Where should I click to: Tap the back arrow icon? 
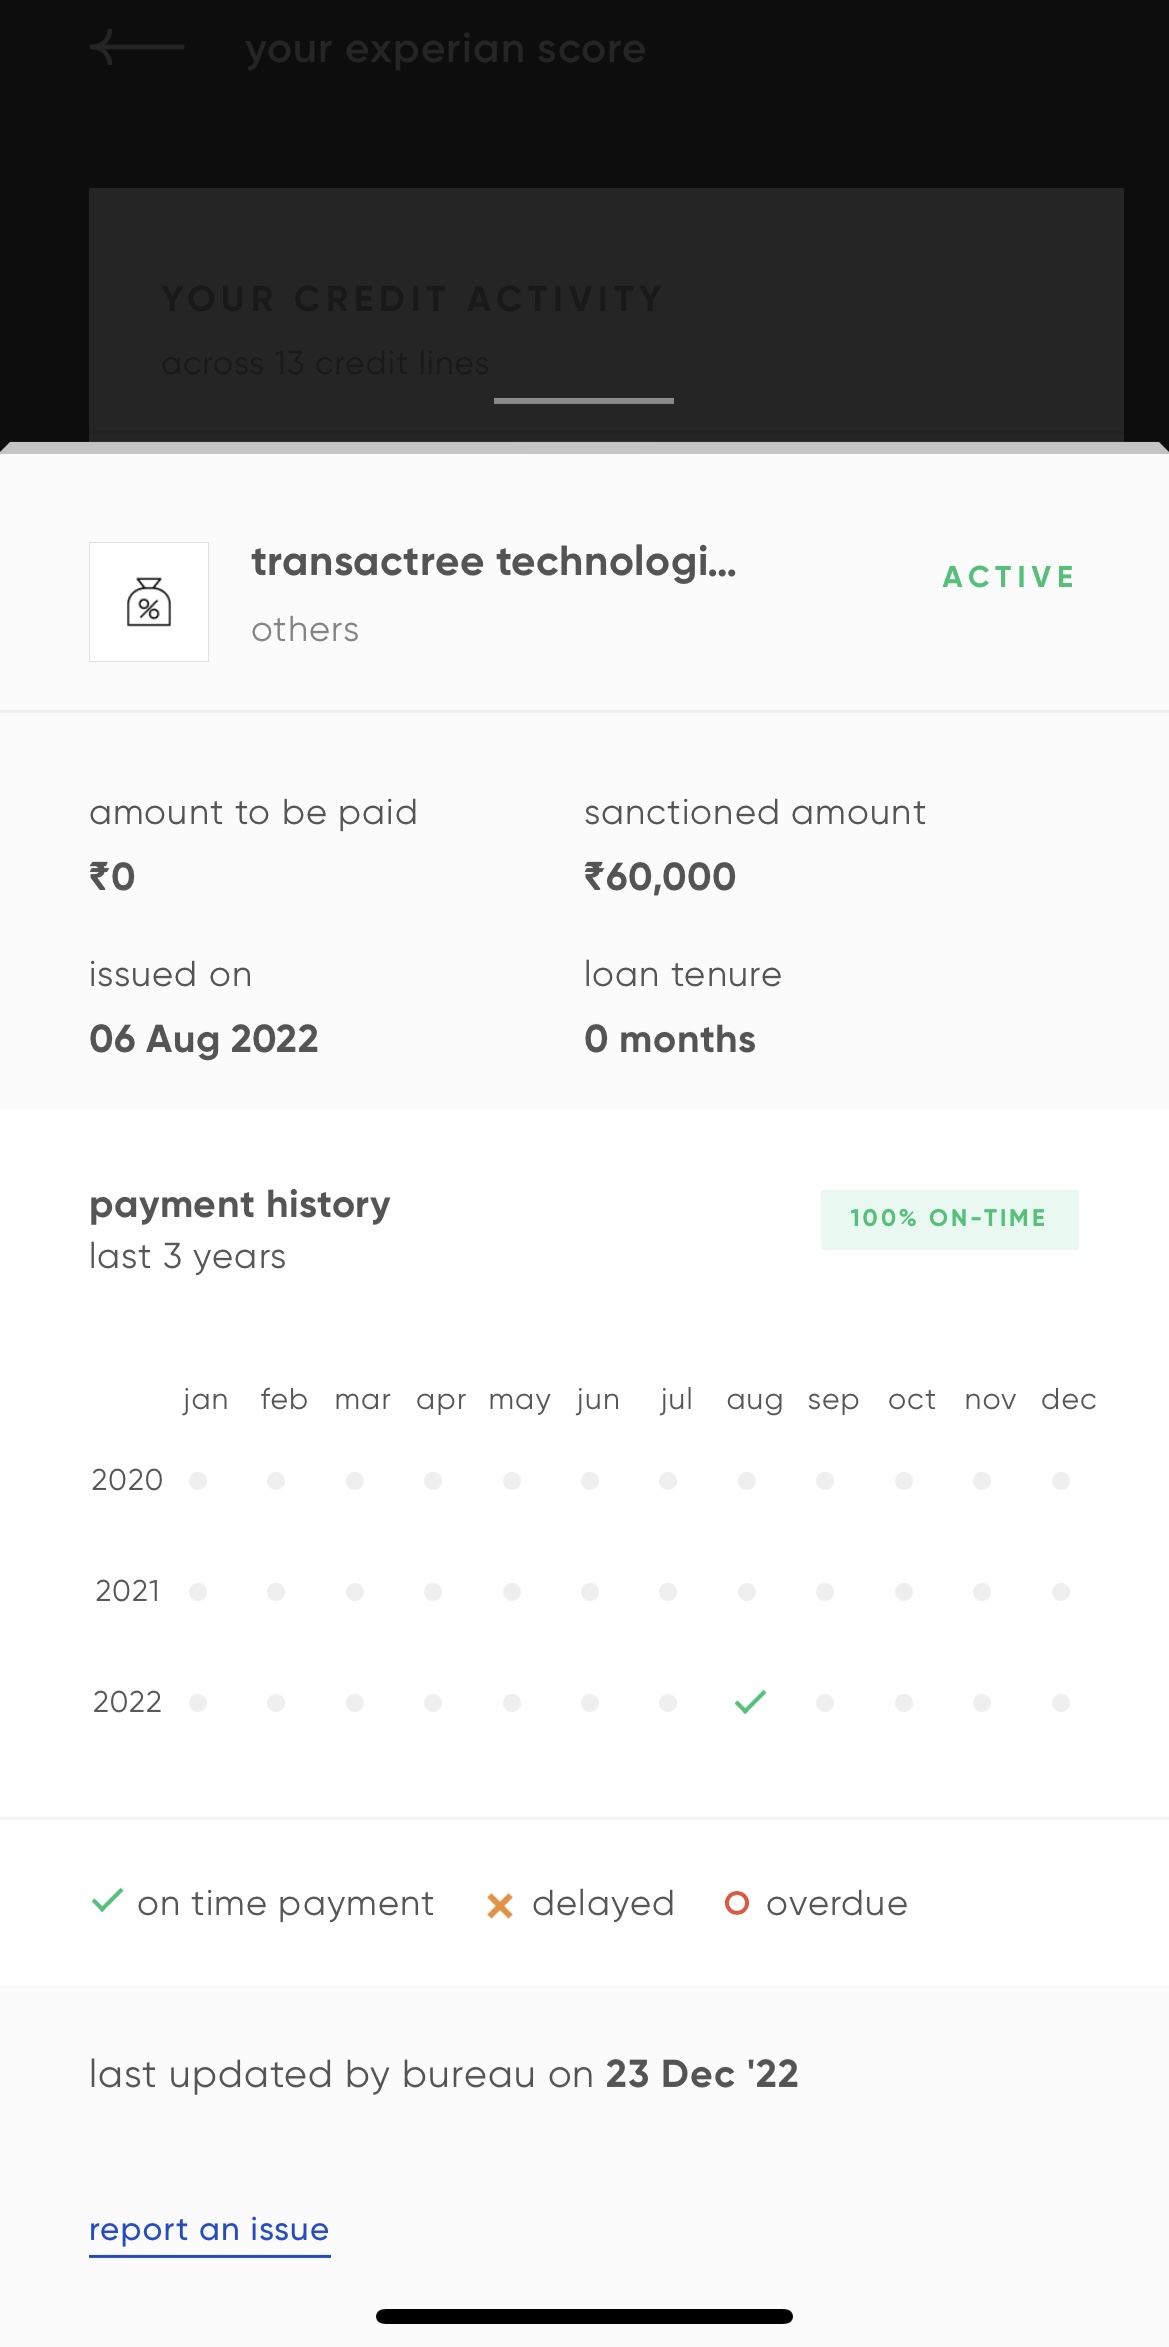pos(136,47)
